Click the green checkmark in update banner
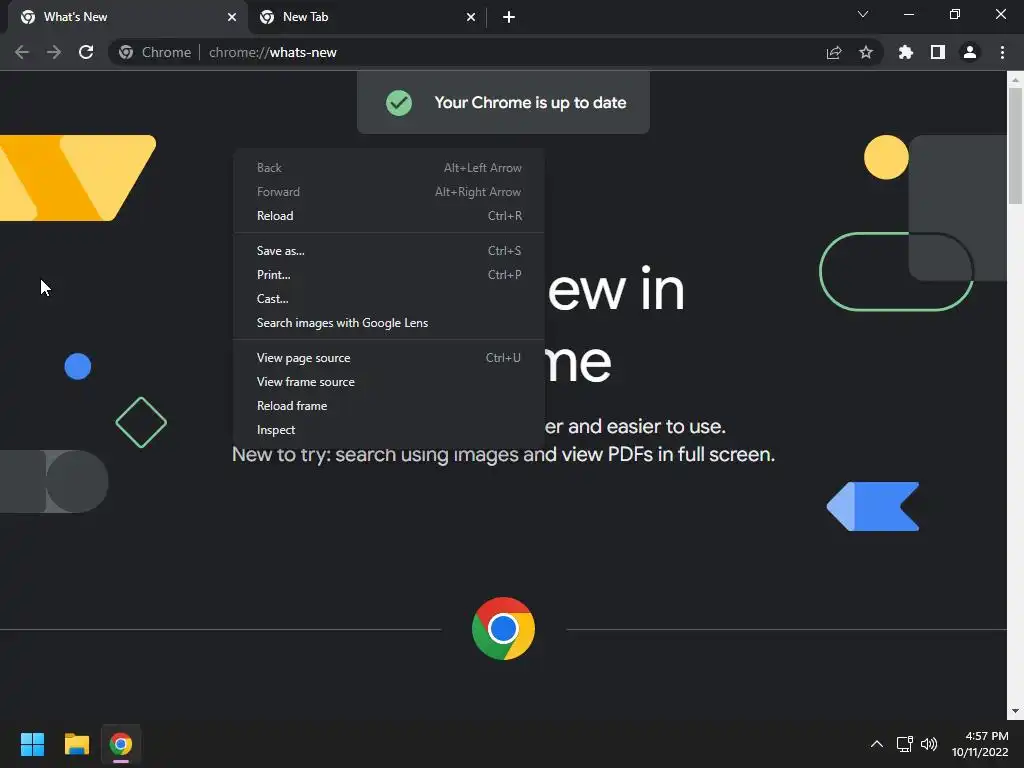The image size is (1024, 768). 399,103
